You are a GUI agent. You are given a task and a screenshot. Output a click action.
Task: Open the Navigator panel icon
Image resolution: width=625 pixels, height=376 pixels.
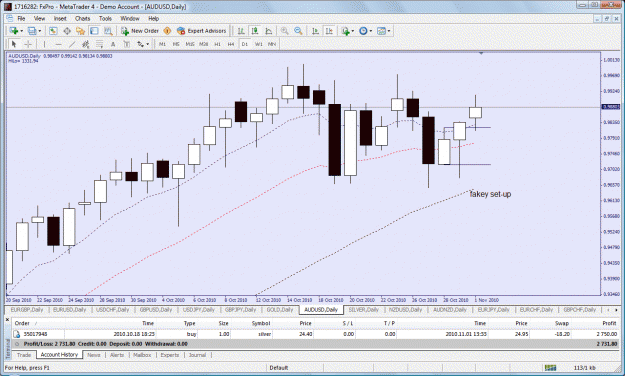pos(81,31)
